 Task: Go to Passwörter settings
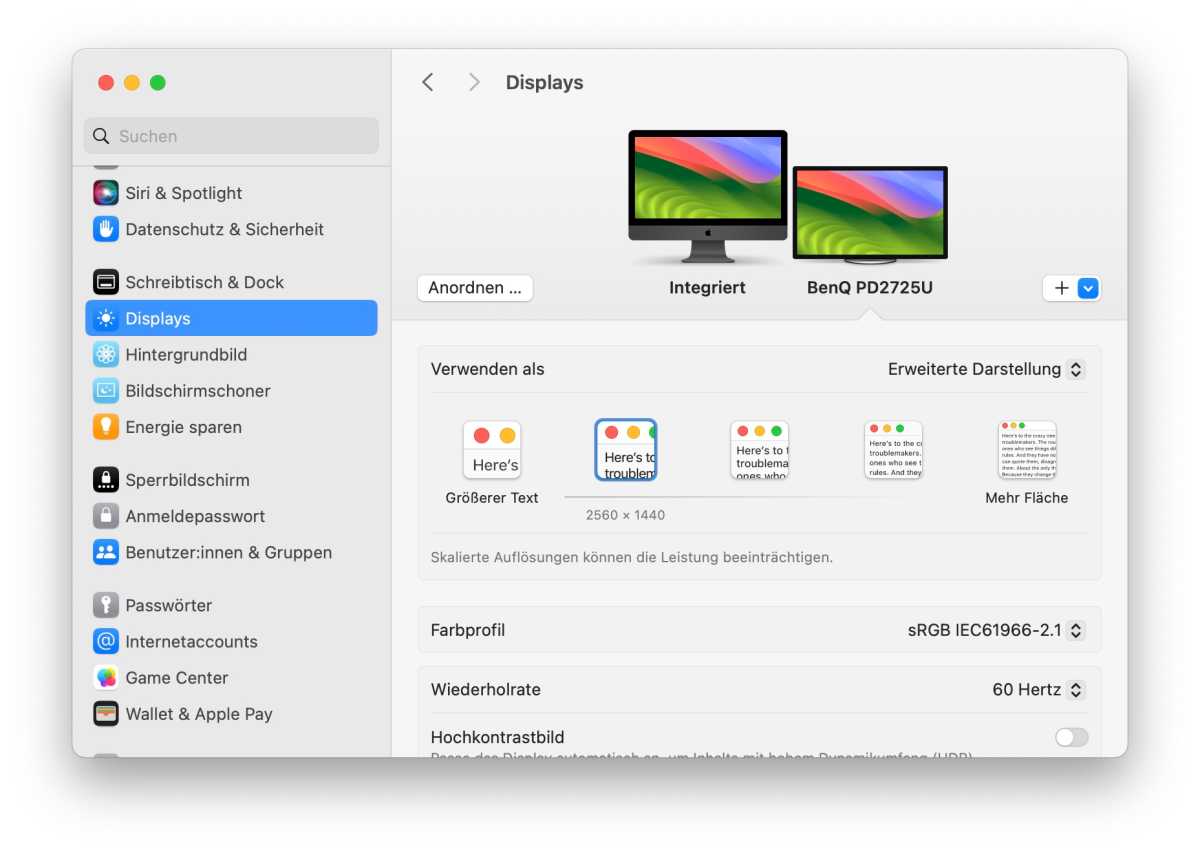point(231,605)
